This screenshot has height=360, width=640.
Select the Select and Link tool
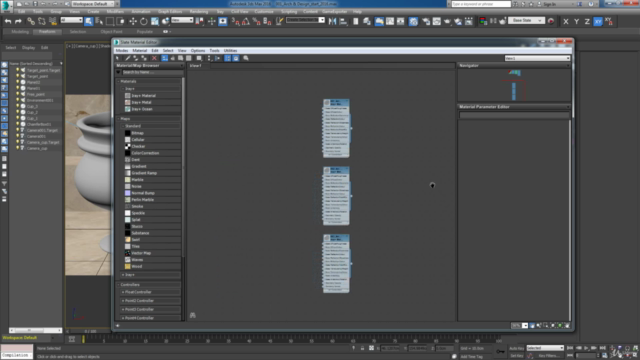(x=31, y=21)
